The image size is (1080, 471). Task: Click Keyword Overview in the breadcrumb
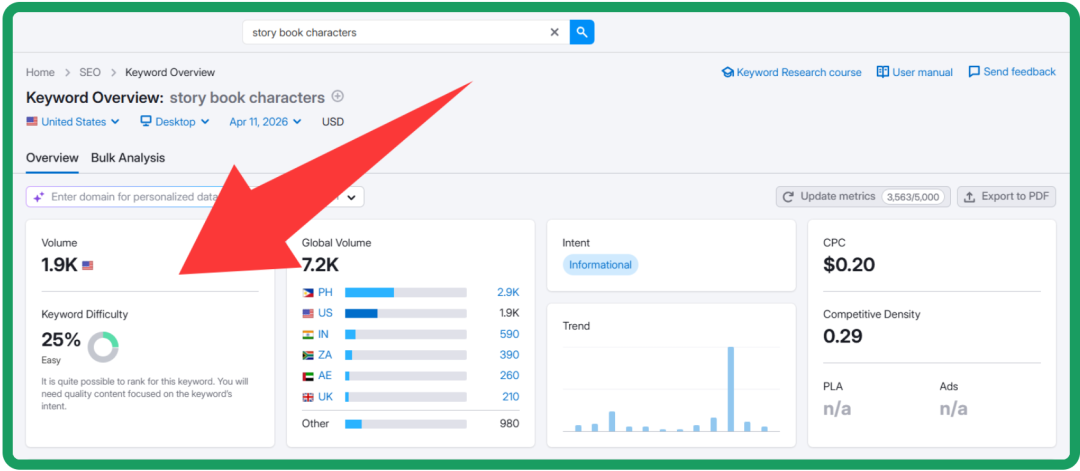pos(170,72)
